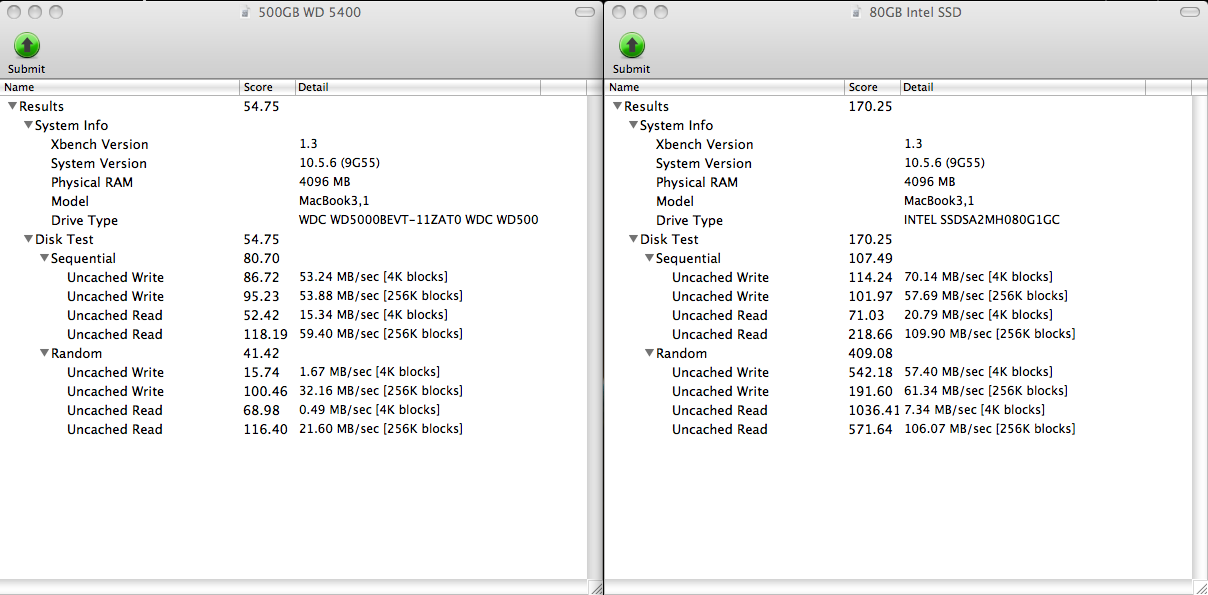The width and height of the screenshot is (1208, 595).
Task: Collapse Random group in 500GB WD 5400 window
Action: click(44, 353)
